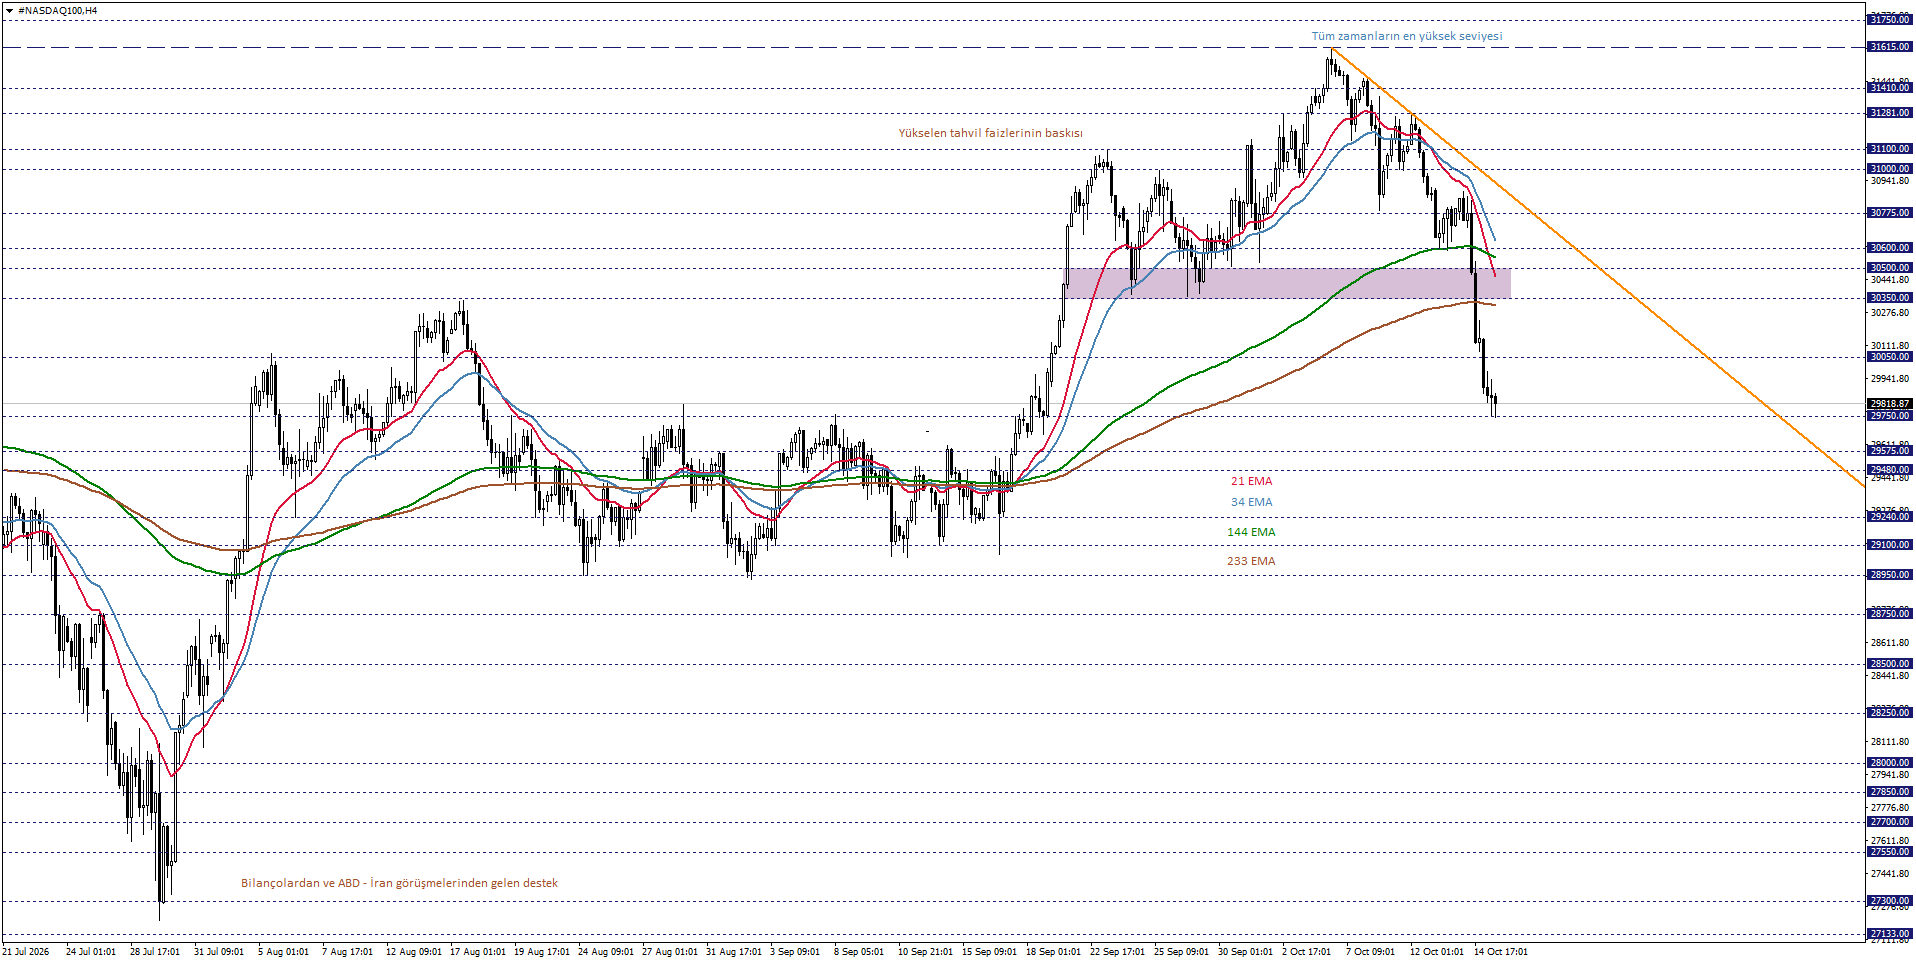Click the '21 Jul 2026' time axis label
This screenshot has height=963, width=1916.
27,952
